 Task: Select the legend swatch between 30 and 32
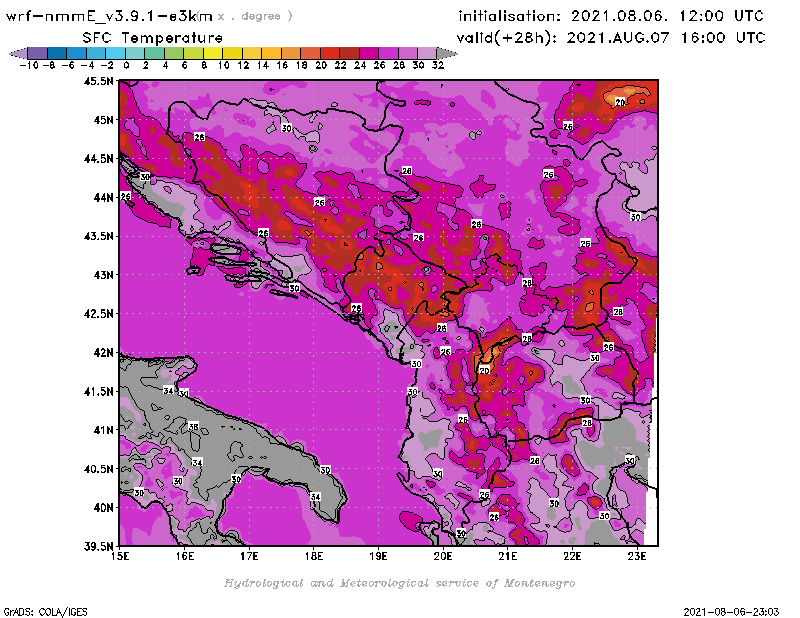tap(428, 53)
